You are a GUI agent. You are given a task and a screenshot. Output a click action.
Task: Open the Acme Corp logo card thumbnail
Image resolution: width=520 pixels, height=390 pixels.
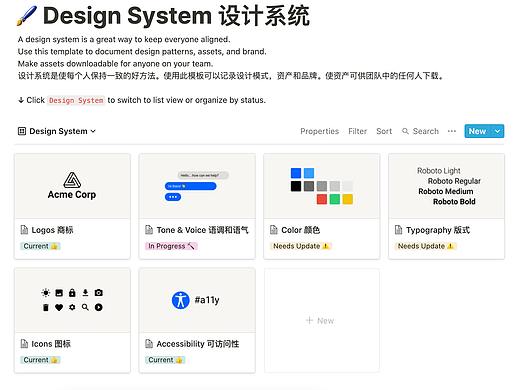pyautogui.click(x=72, y=186)
